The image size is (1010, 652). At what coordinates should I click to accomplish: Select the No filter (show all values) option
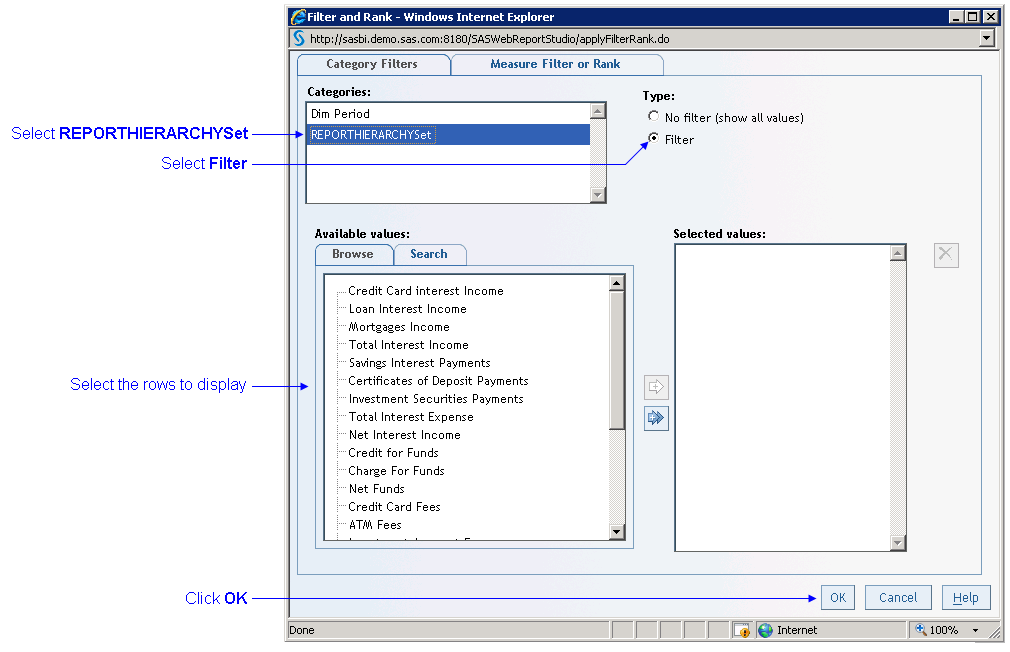coord(654,117)
